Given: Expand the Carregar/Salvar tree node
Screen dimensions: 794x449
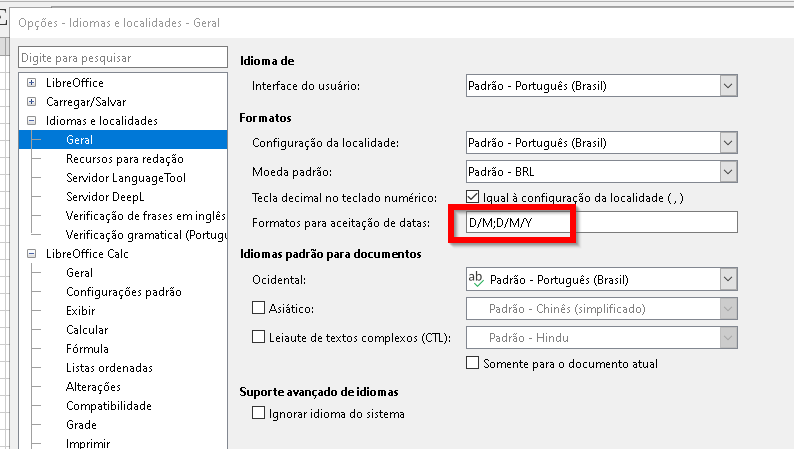Looking at the screenshot, I should (33, 102).
